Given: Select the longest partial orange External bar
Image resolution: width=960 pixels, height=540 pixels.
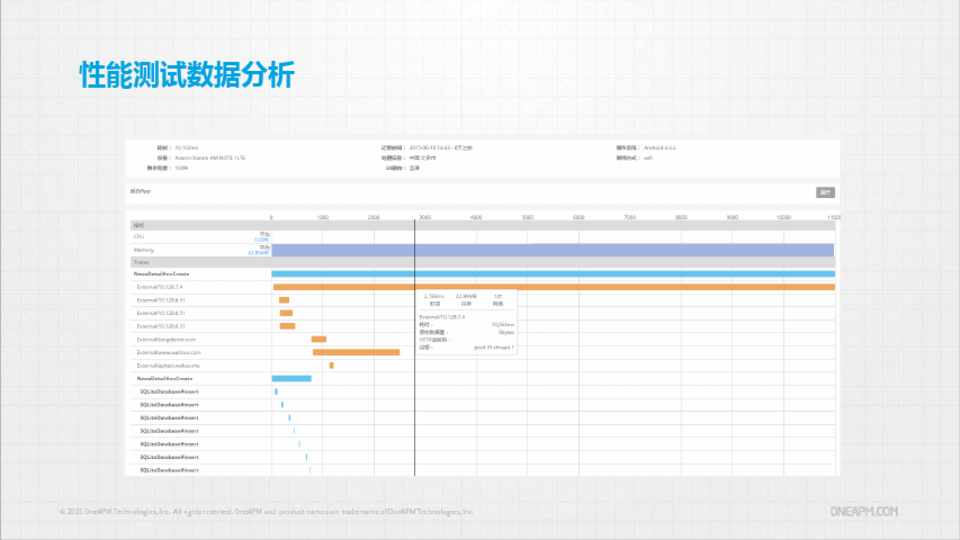Looking at the screenshot, I should [356, 352].
